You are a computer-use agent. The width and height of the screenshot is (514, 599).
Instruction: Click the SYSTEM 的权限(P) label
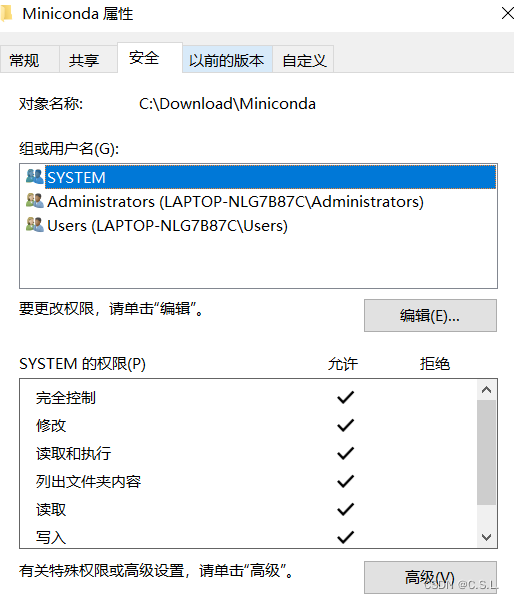[x=83, y=364]
